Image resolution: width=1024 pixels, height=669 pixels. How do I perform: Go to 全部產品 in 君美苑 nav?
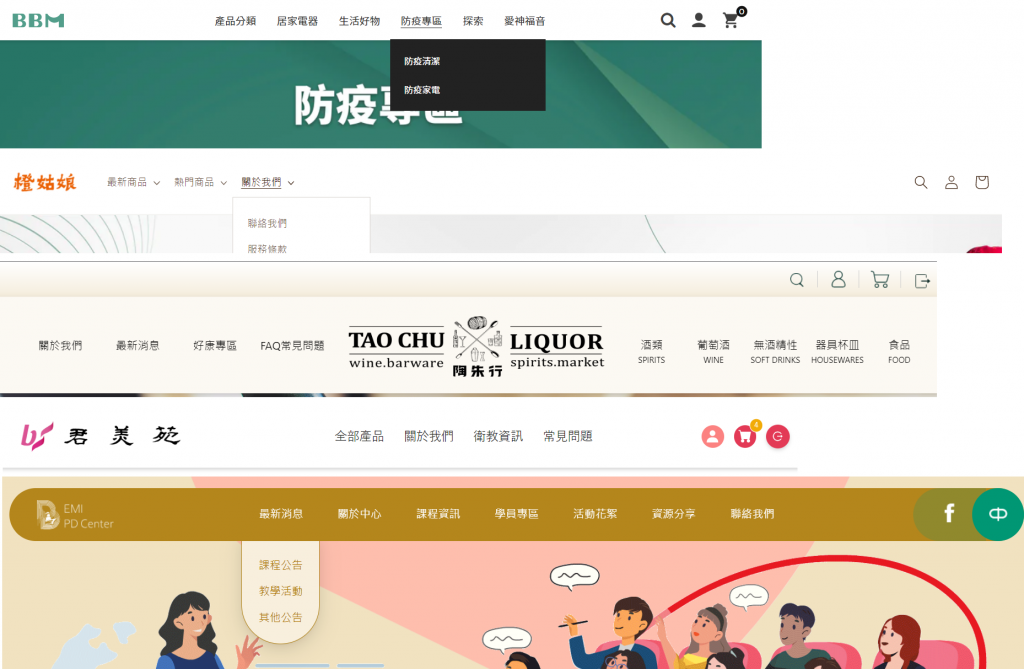coord(359,436)
